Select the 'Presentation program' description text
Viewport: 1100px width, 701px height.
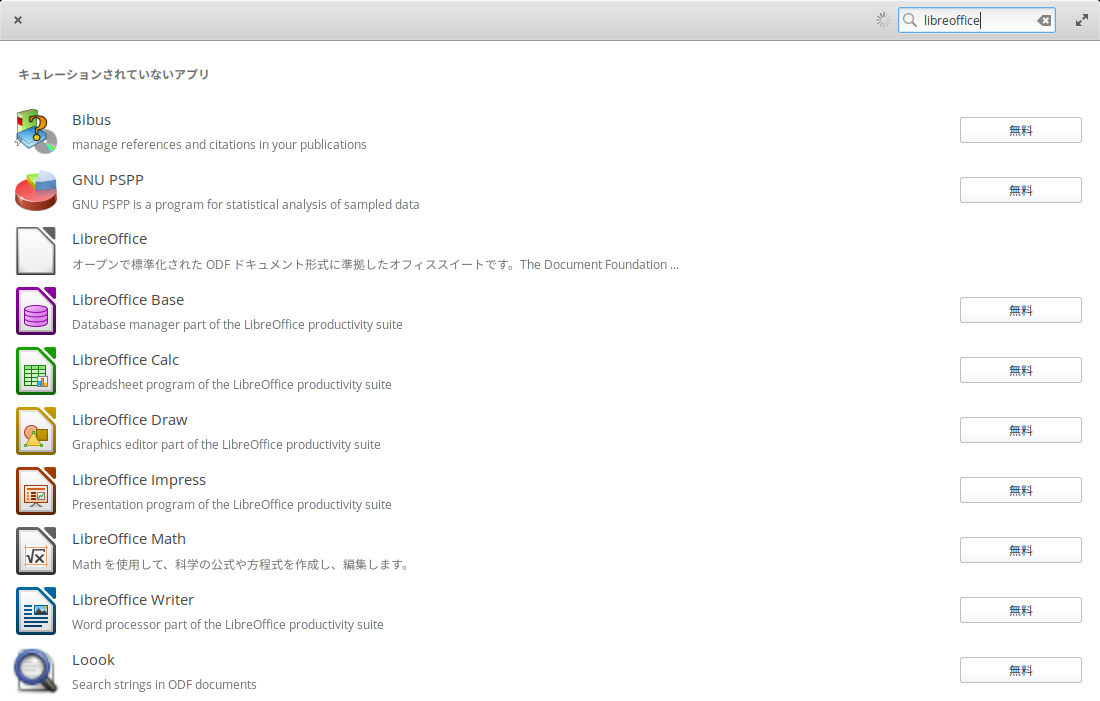(x=232, y=505)
